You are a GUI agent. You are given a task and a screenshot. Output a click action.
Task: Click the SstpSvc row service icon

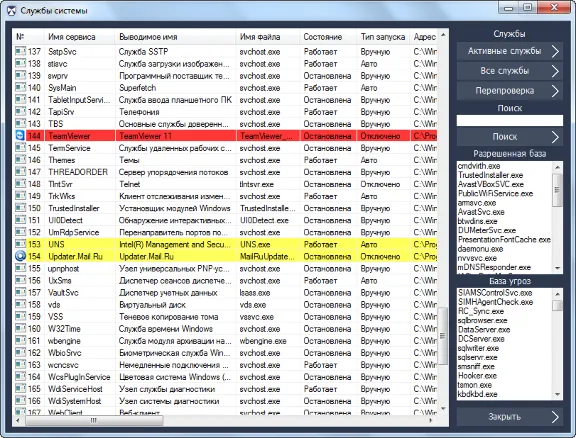click(x=20, y=51)
